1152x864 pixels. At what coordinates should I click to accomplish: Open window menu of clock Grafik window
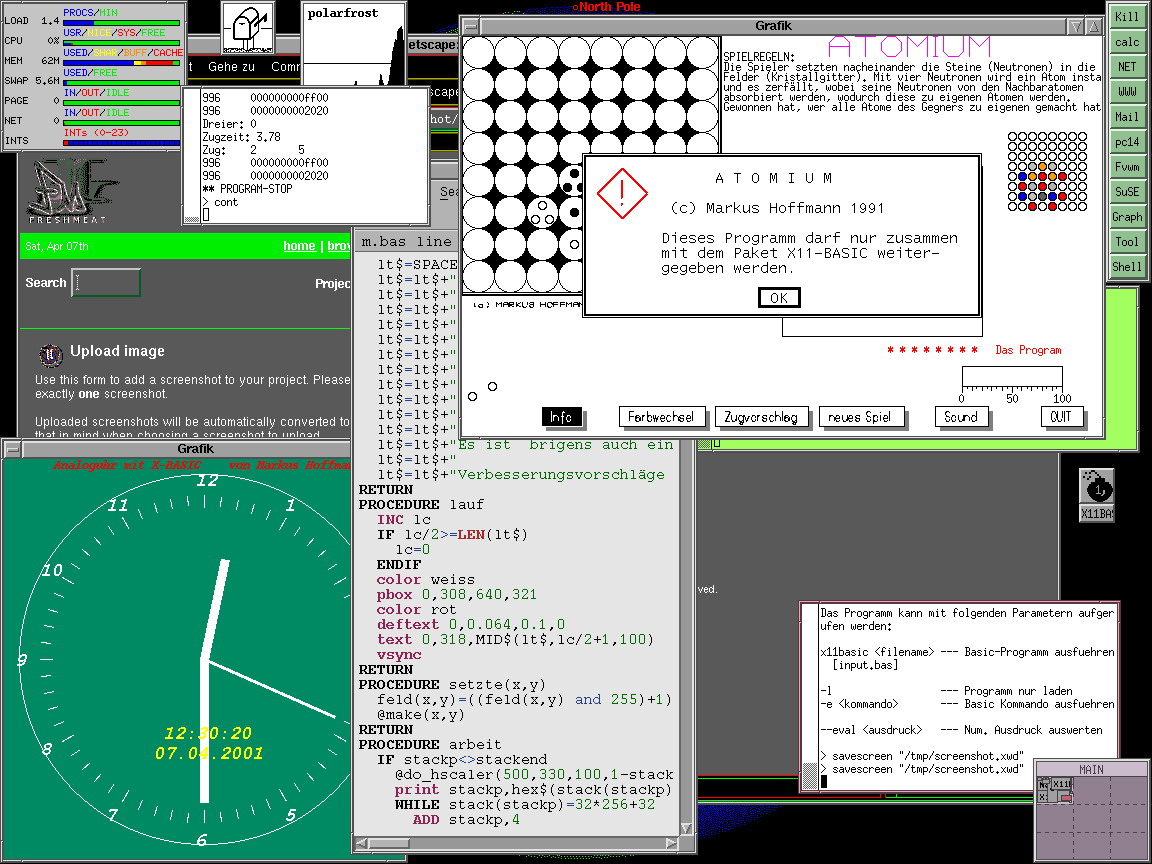(12, 449)
